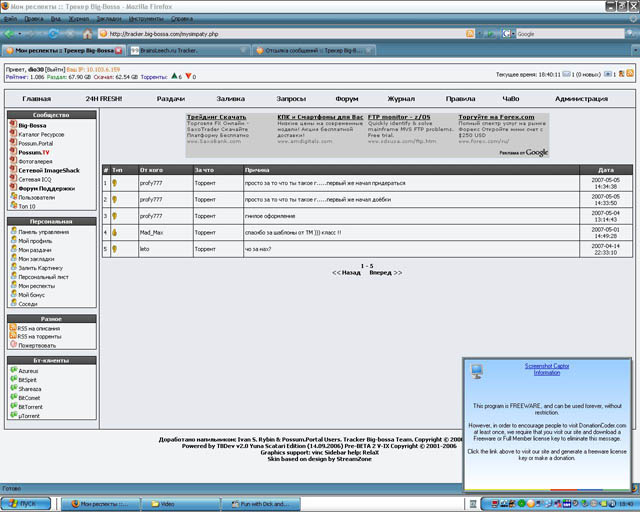The height and width of the screenshot is (512, 640).
Task: Switch to the Отсылка сообщений tab
Action: tap(313, 51)
